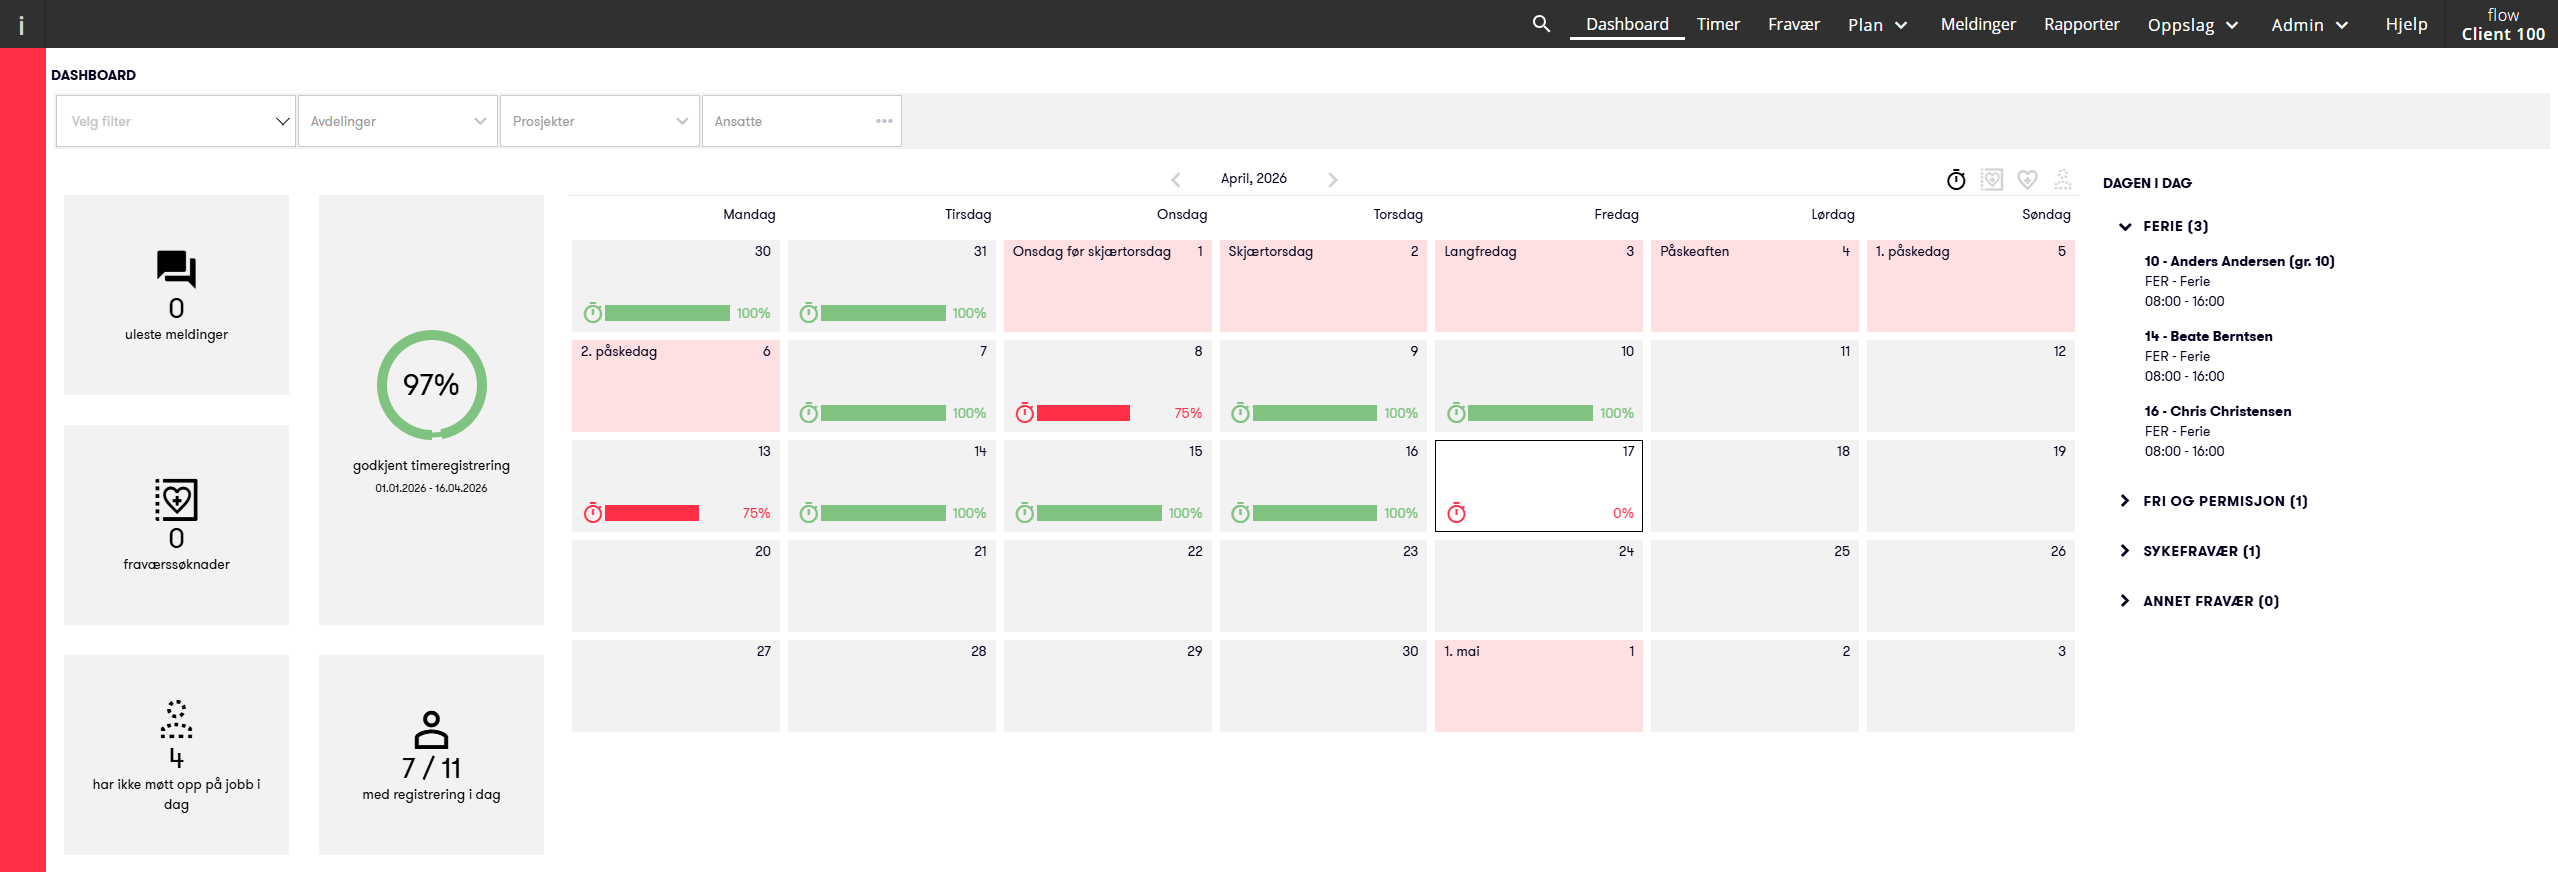Click the absence applications heart icon
Image resolution: width=2558 pixels, height=872 pixels.
176,499
